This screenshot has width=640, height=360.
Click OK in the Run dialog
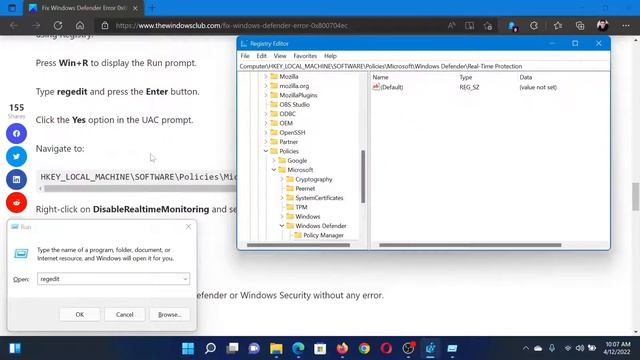coord(80,314)
